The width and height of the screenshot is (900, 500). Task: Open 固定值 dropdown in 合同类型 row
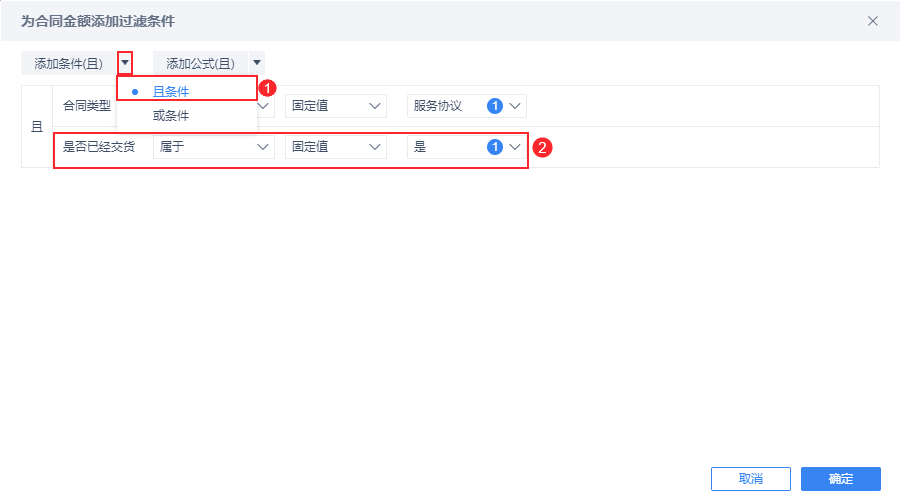(335, 106)
